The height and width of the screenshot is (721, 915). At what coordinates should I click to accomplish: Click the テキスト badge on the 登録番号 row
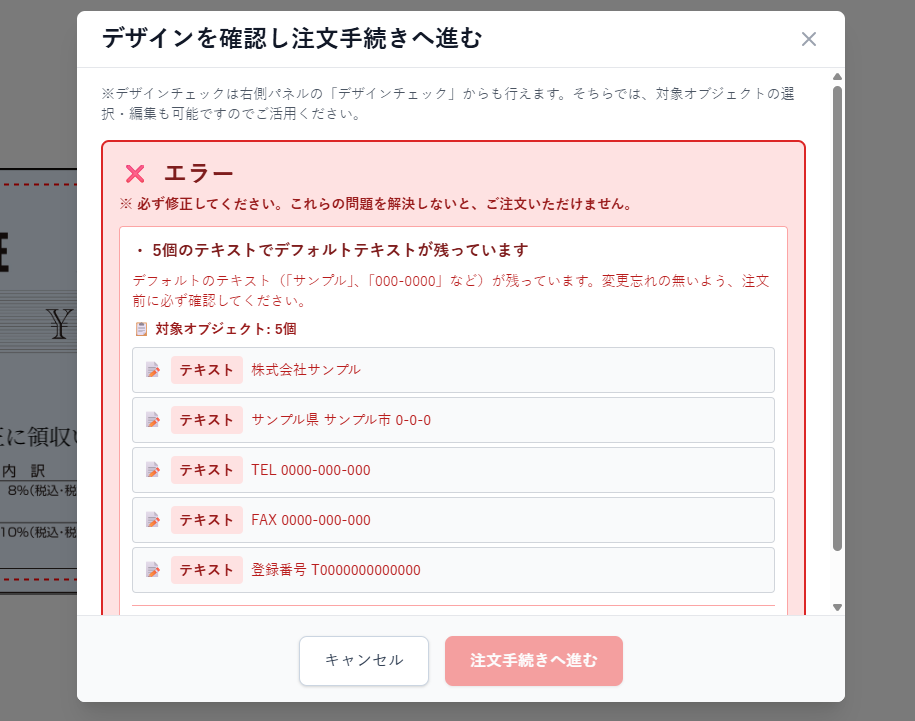click(207, 569)
